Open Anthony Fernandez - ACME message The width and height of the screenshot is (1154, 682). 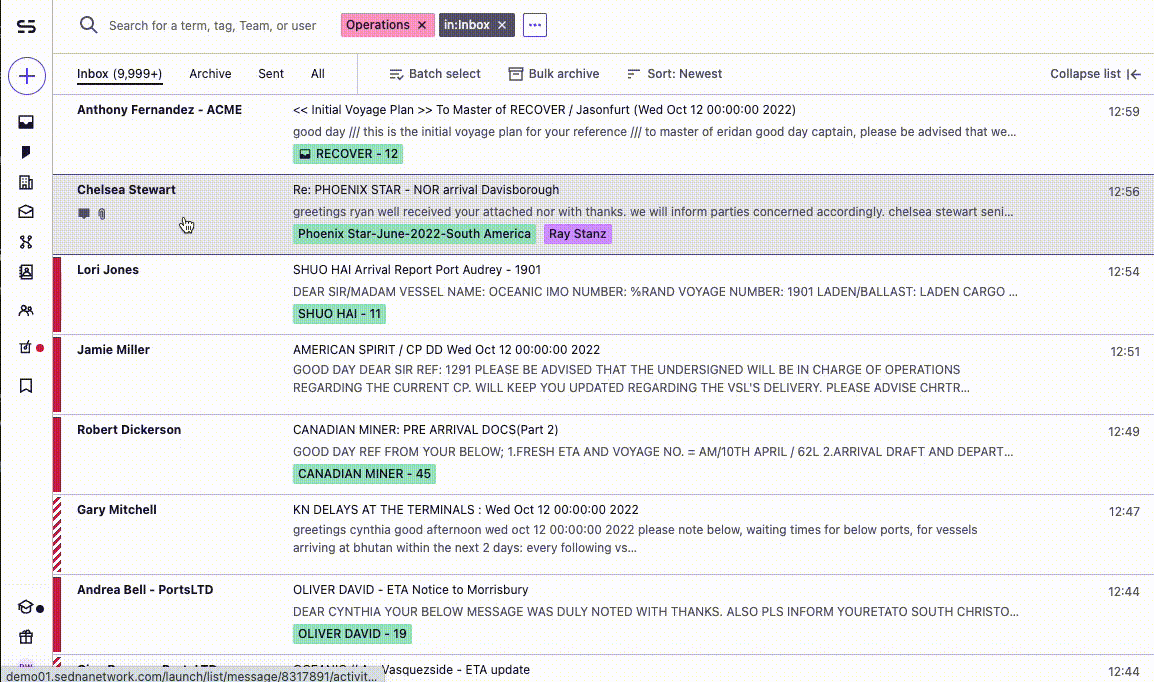click(603, 134)
